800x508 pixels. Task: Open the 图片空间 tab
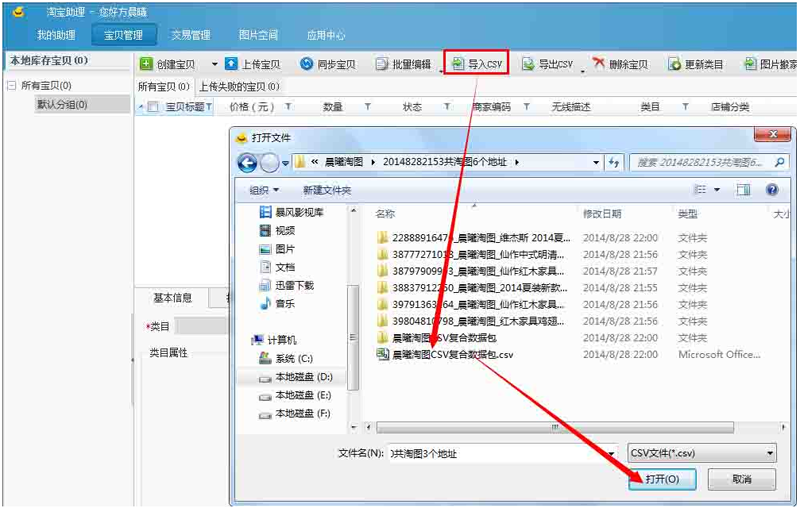[258, 35]
